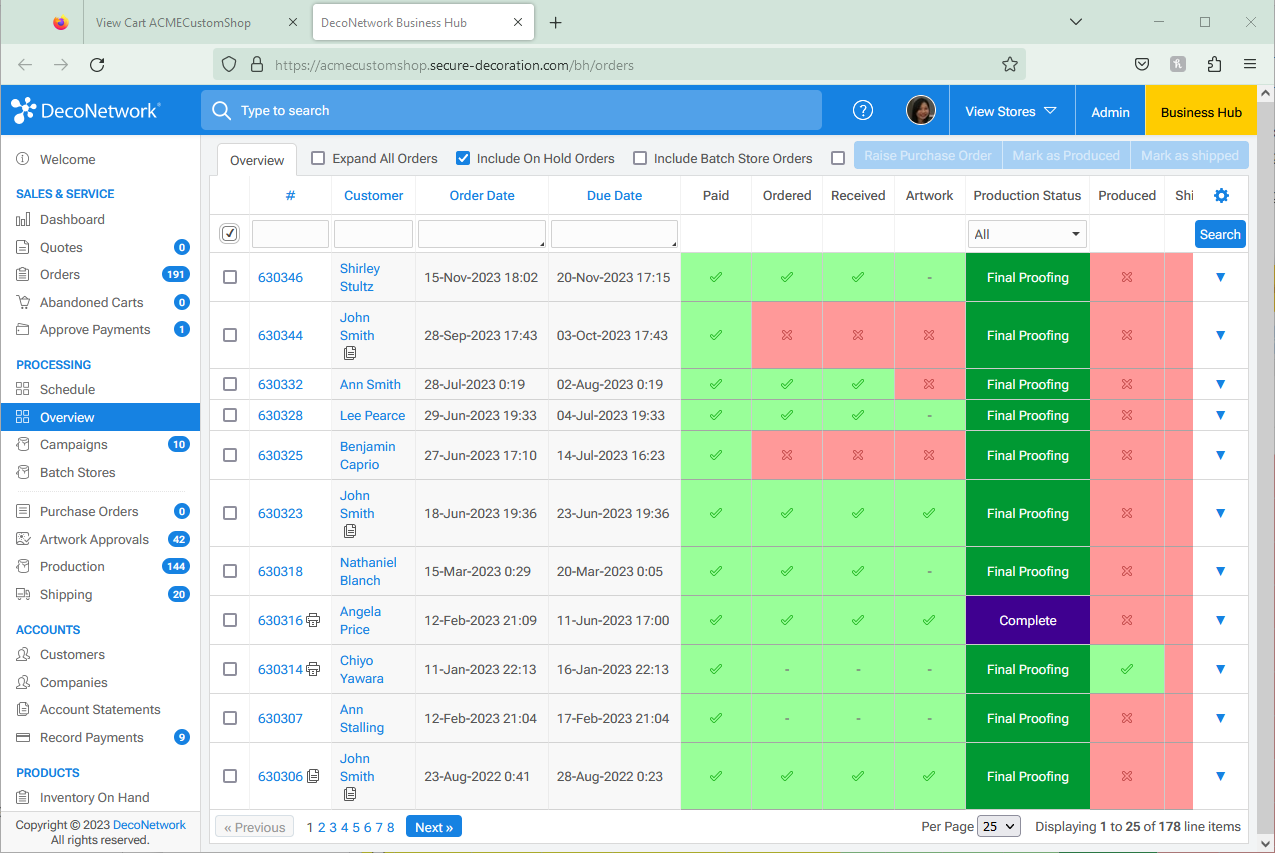Check the row checkbox for order 630346
Viewport: 1275px width, 853px height.
tap(229, 277)
